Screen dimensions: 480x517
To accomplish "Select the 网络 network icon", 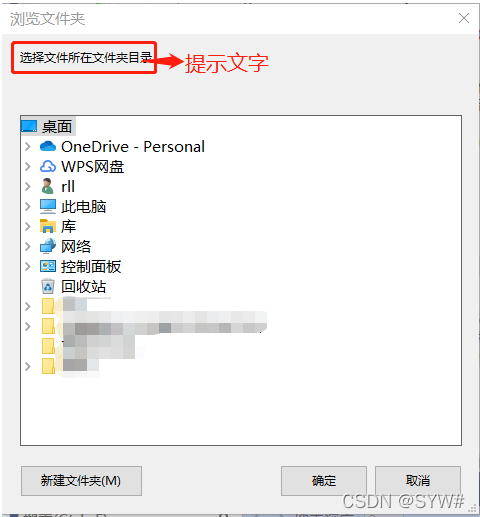I will 48,246.
